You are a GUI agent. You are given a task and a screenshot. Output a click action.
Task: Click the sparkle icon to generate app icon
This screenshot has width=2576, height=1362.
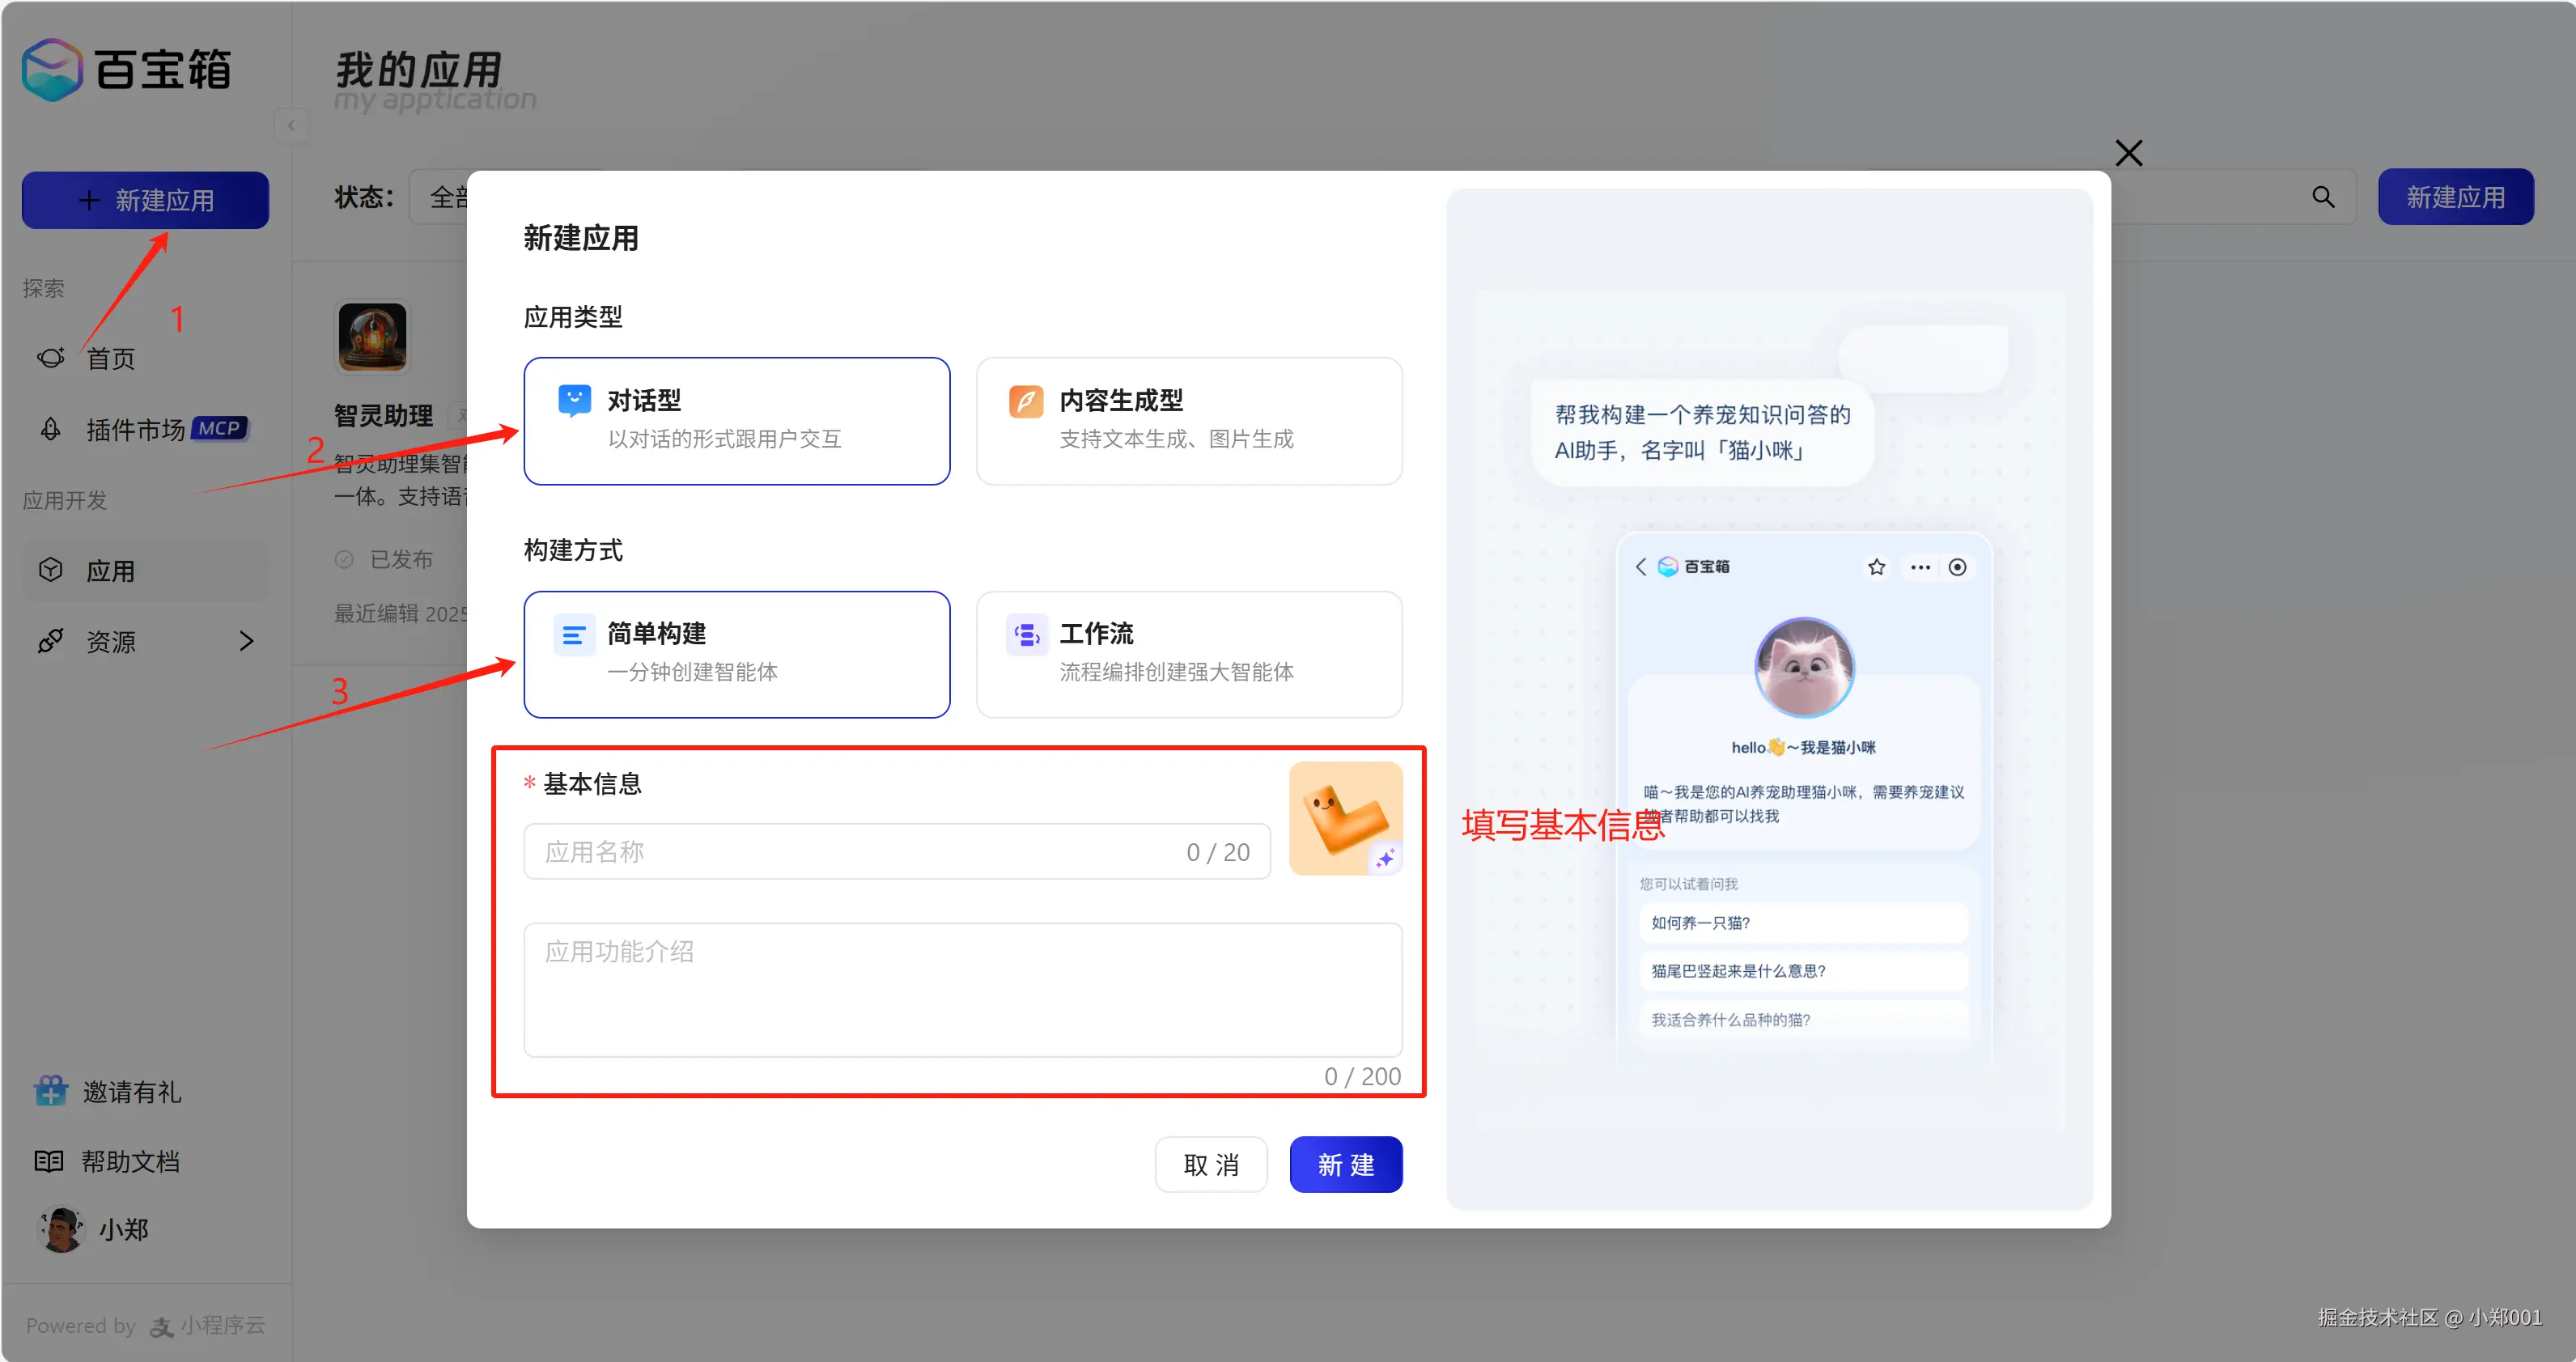pyautogui.click(x=1386, y=858)
